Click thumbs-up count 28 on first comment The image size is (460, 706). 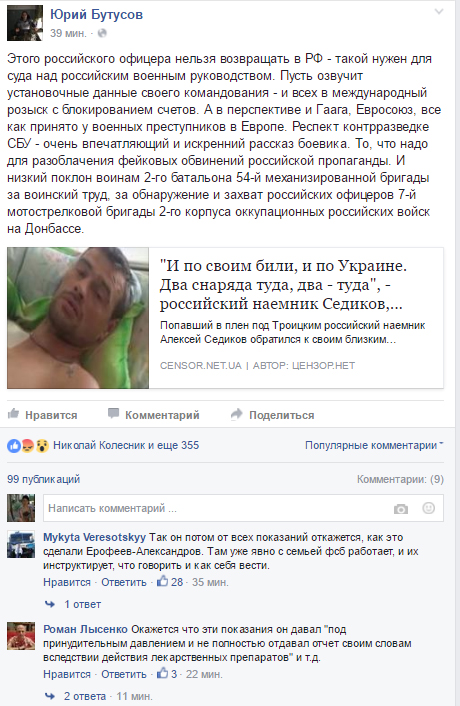[170, 582]
